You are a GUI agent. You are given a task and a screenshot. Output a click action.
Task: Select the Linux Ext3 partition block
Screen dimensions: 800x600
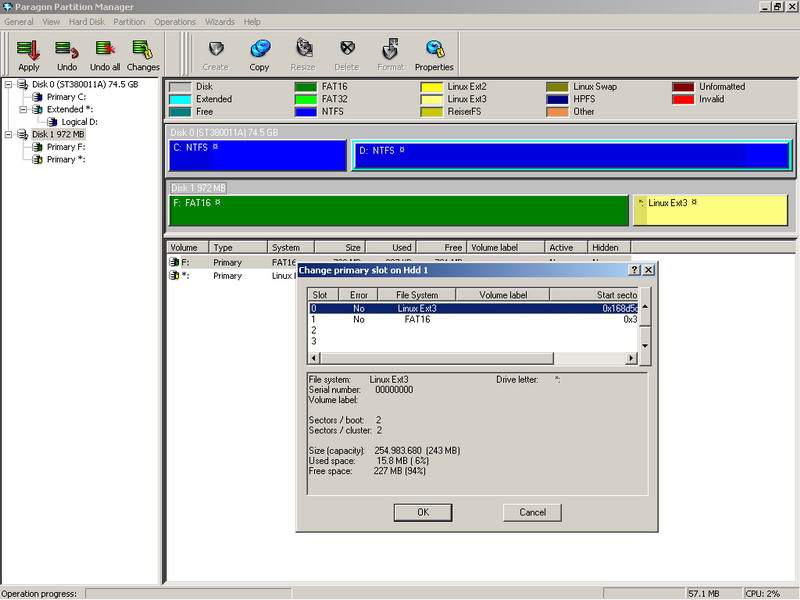(711, 210)
